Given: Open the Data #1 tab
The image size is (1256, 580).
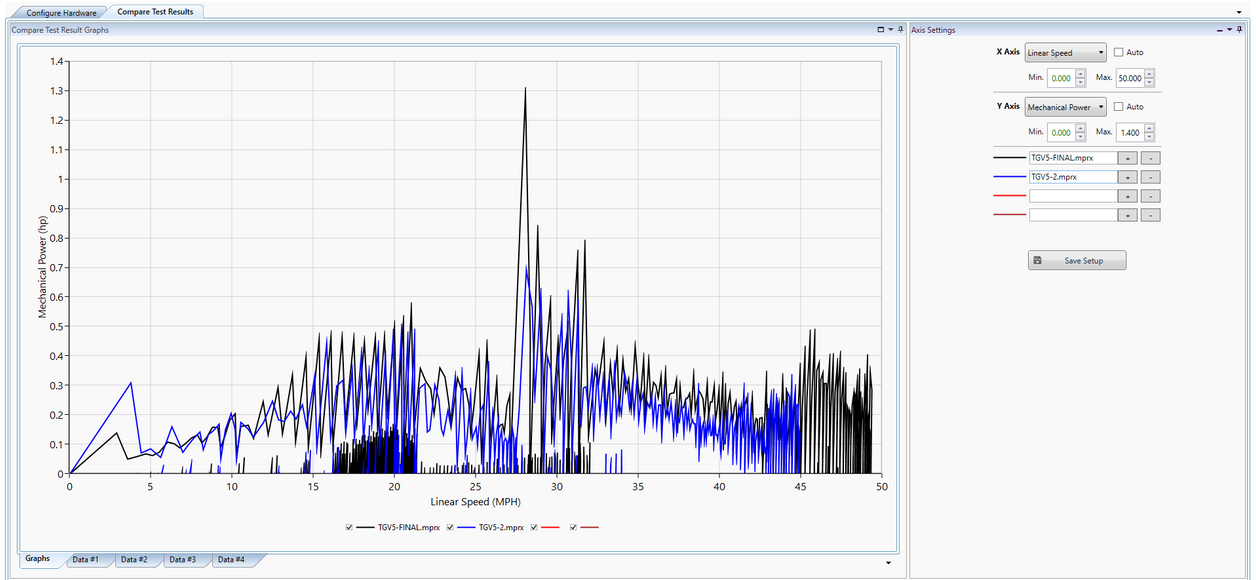Looking at the screenshot, I should pos(86,559).
